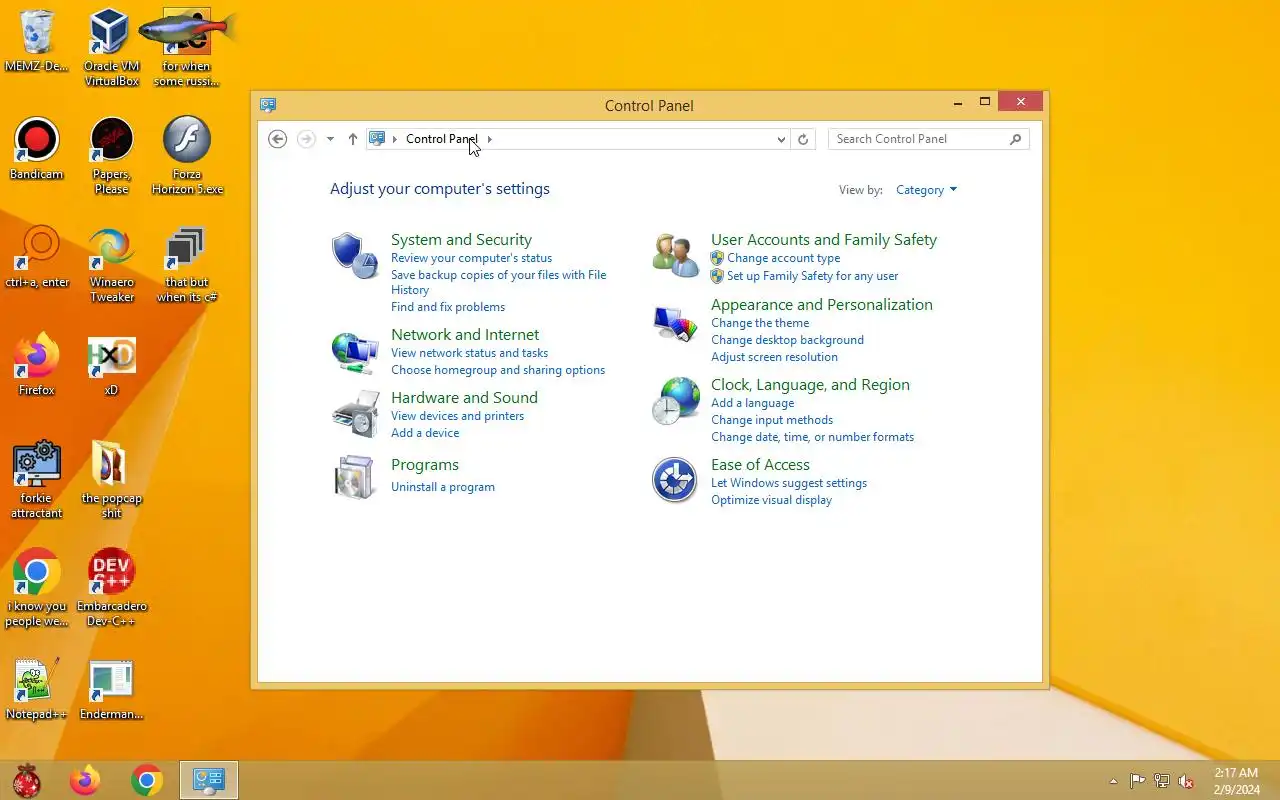
Task: Open 'ctrl+a, enter' desktop shortcut
Action: click(x=37, y=258)
